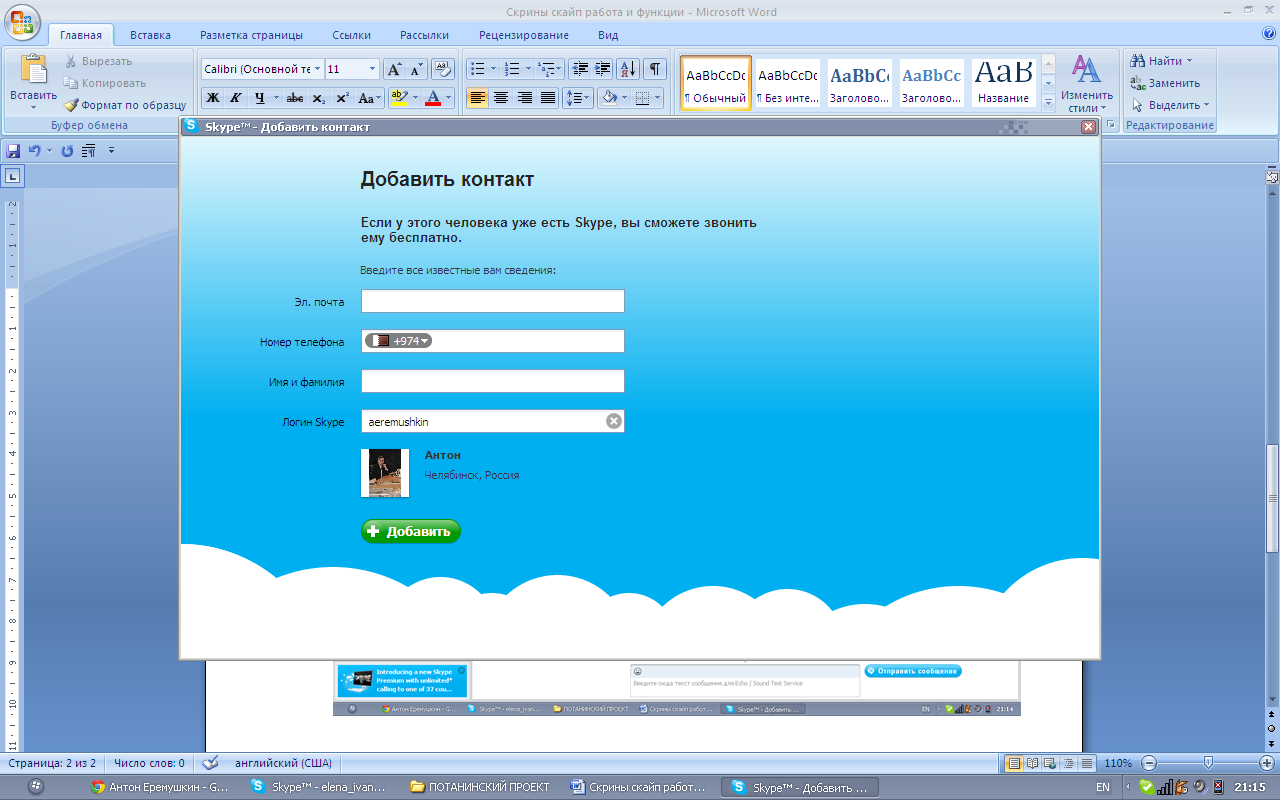Viewport: 1280px width, 800px height.
Task: Select the Обычный style thumbnail
Action: point(716,82)
